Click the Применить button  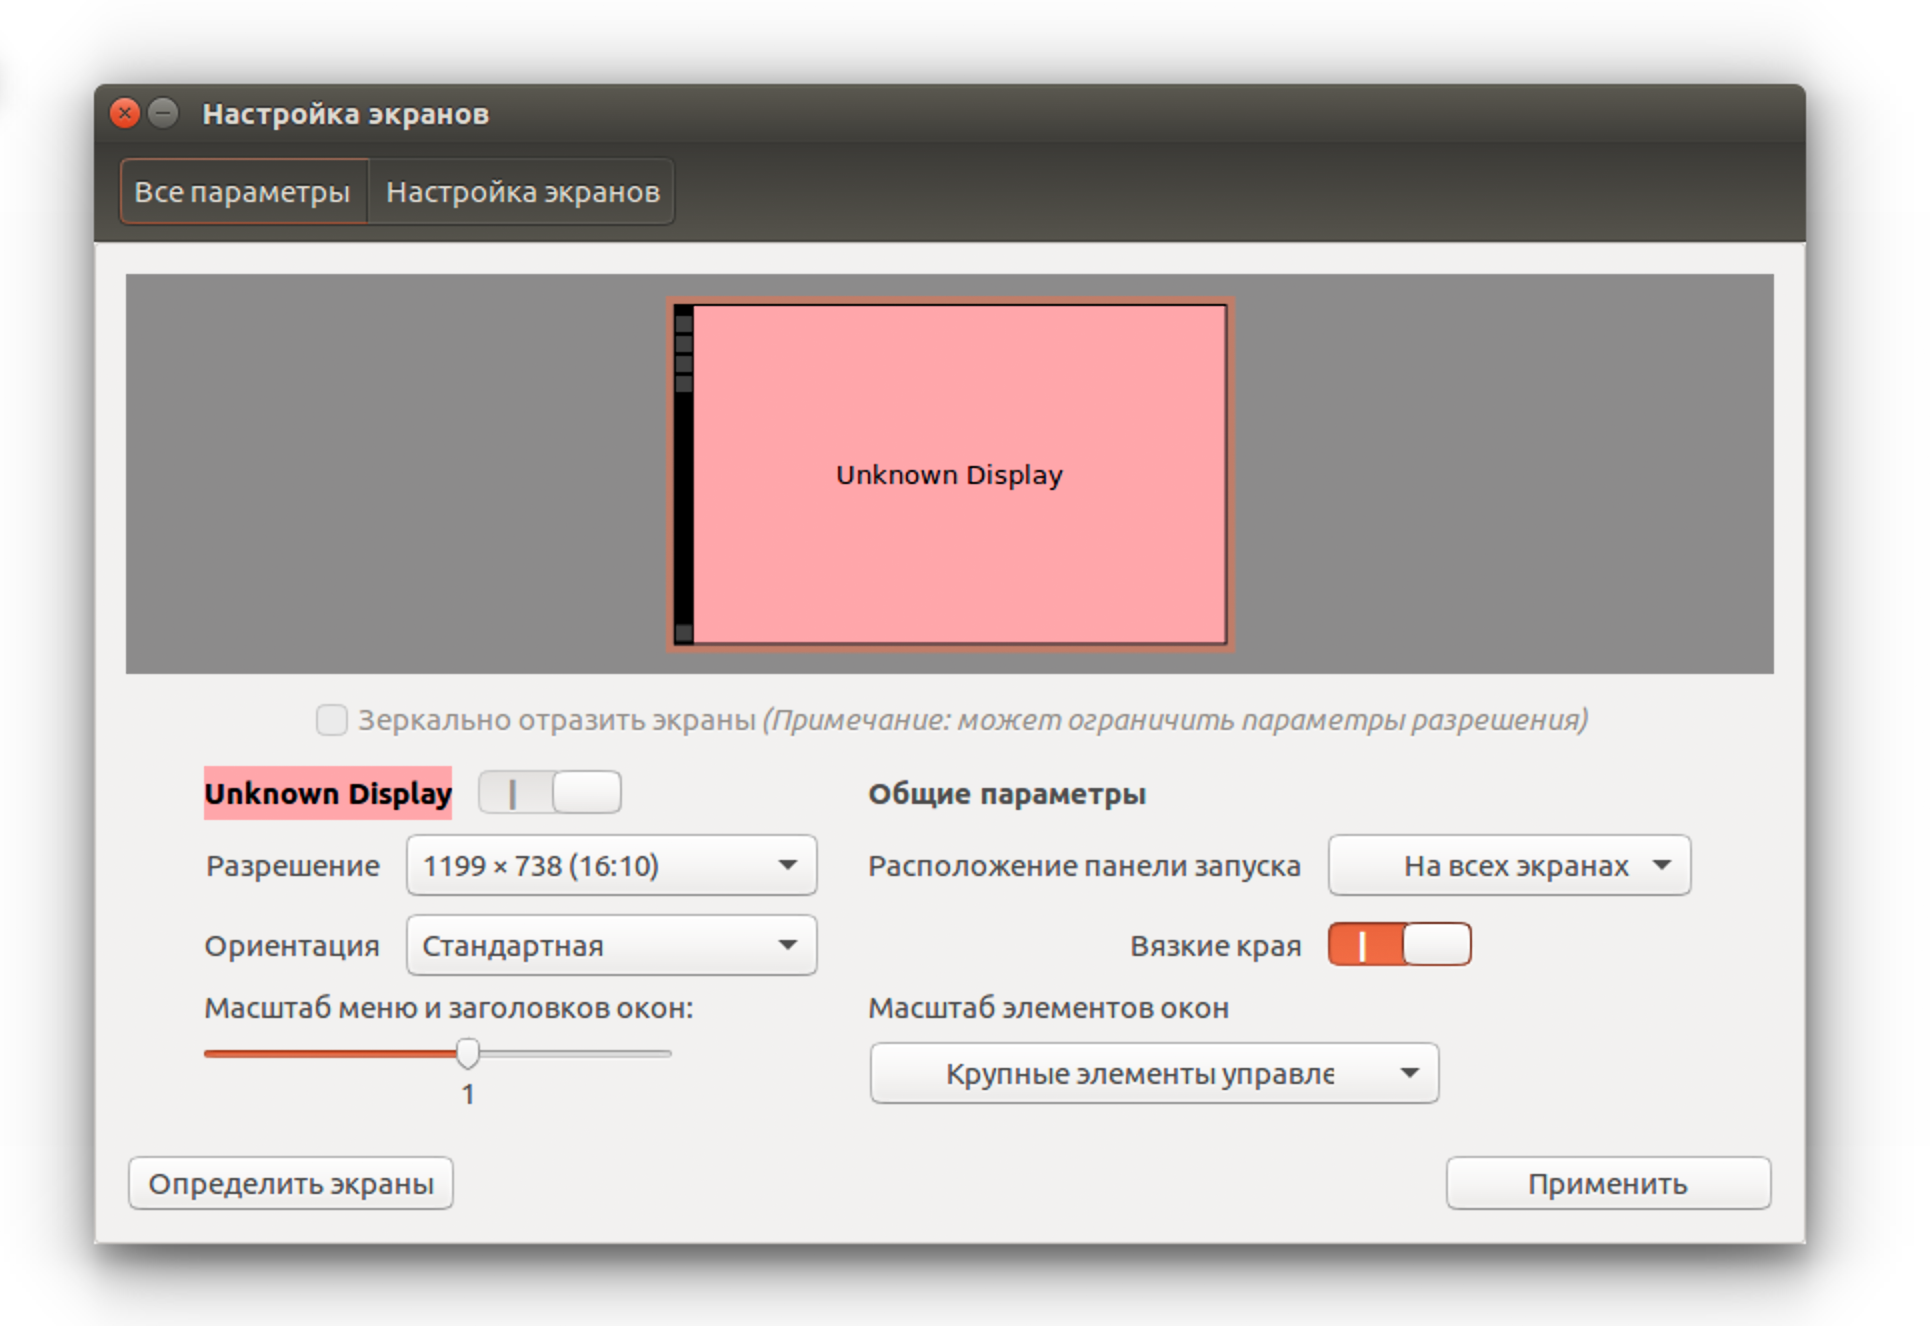pyautogui.click(x=1608, y=1183)
